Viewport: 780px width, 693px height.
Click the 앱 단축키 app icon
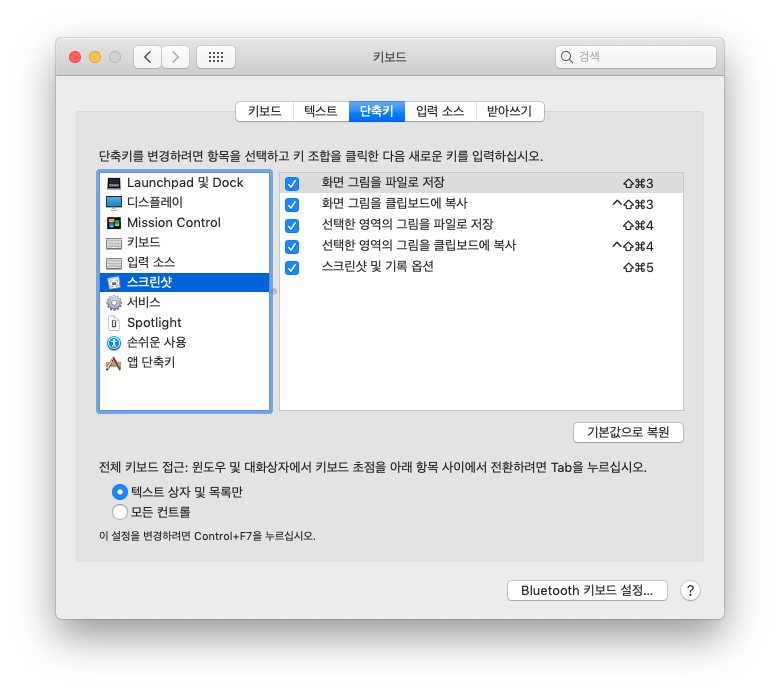[x=113, y=363]
